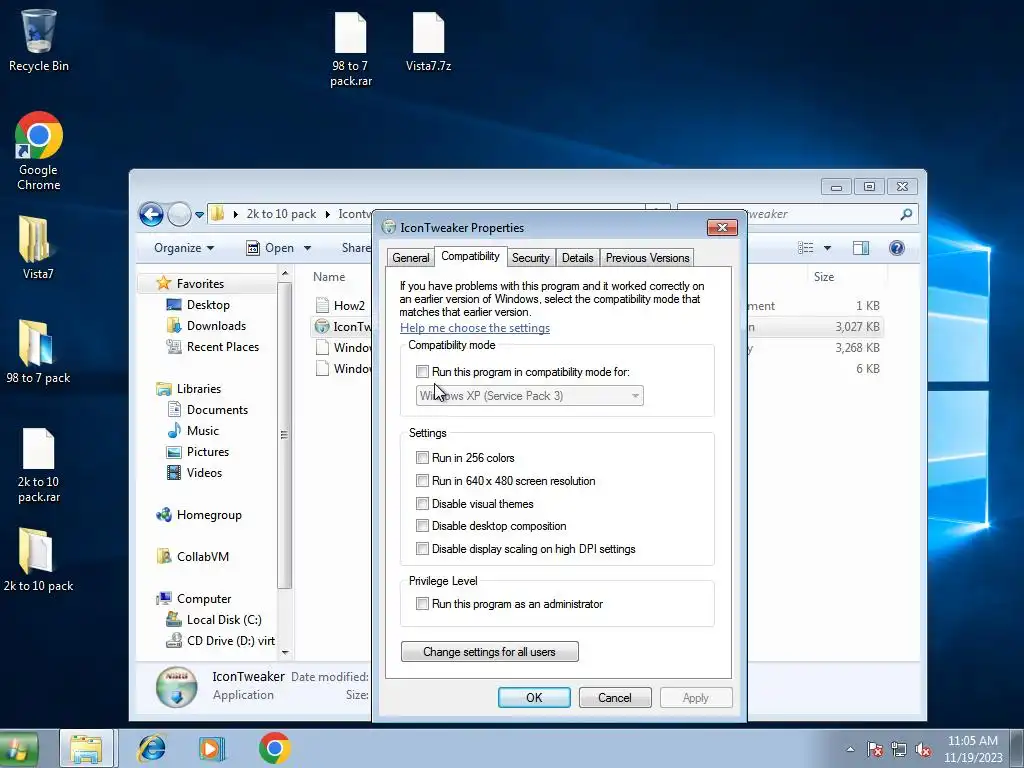This screenshot has height=768, width=1024.
Task: Open the Windows XP (Service Pack 3) dropdown
Action: [530, 396]
